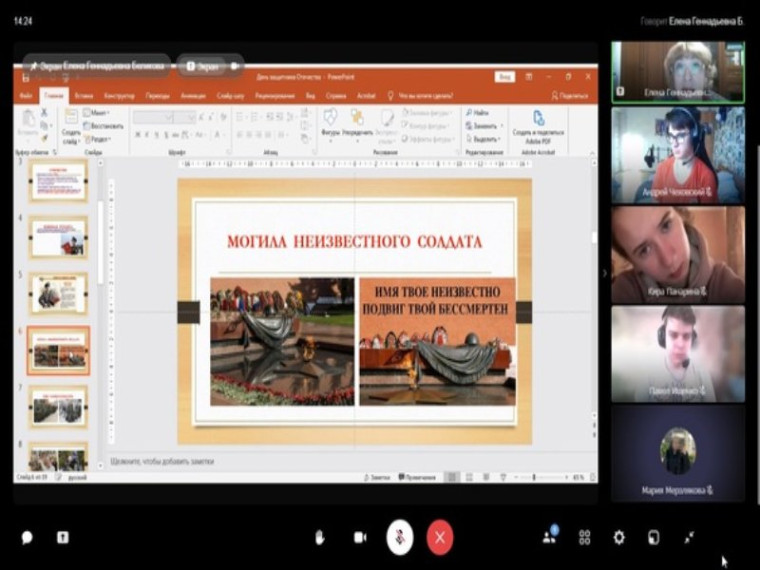Click the Cut scissors icon
The image size is (760, 570).
coord(44,112)
